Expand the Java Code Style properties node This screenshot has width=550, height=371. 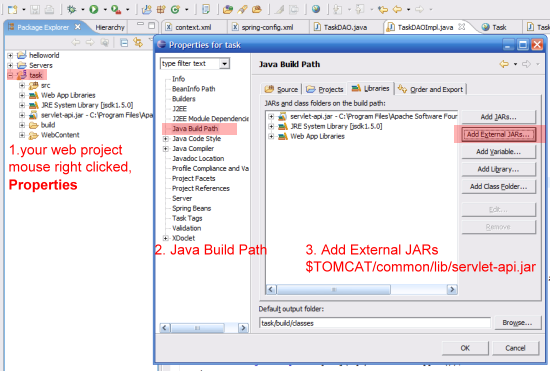(166, 139)
